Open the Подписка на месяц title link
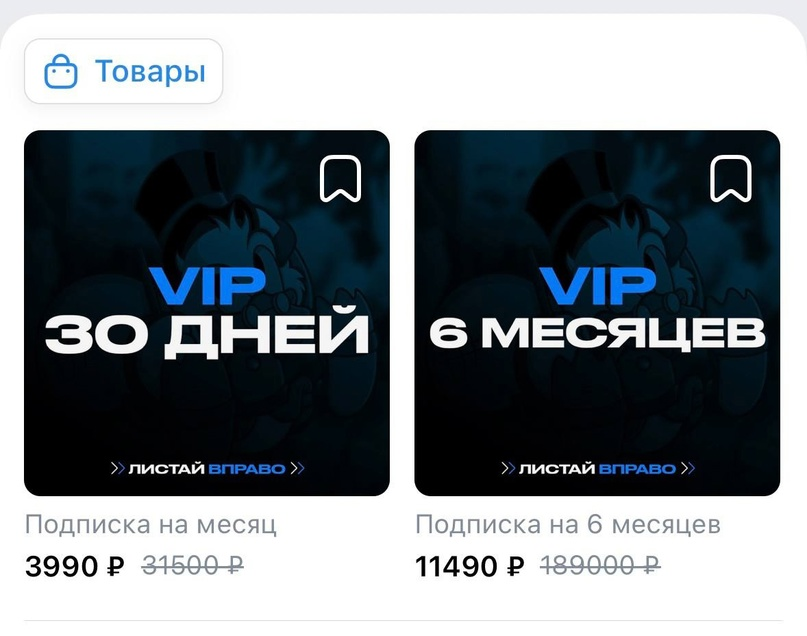The height and width of the screenshot is (636, 807). pyautogui.click(x=151, y=525)
